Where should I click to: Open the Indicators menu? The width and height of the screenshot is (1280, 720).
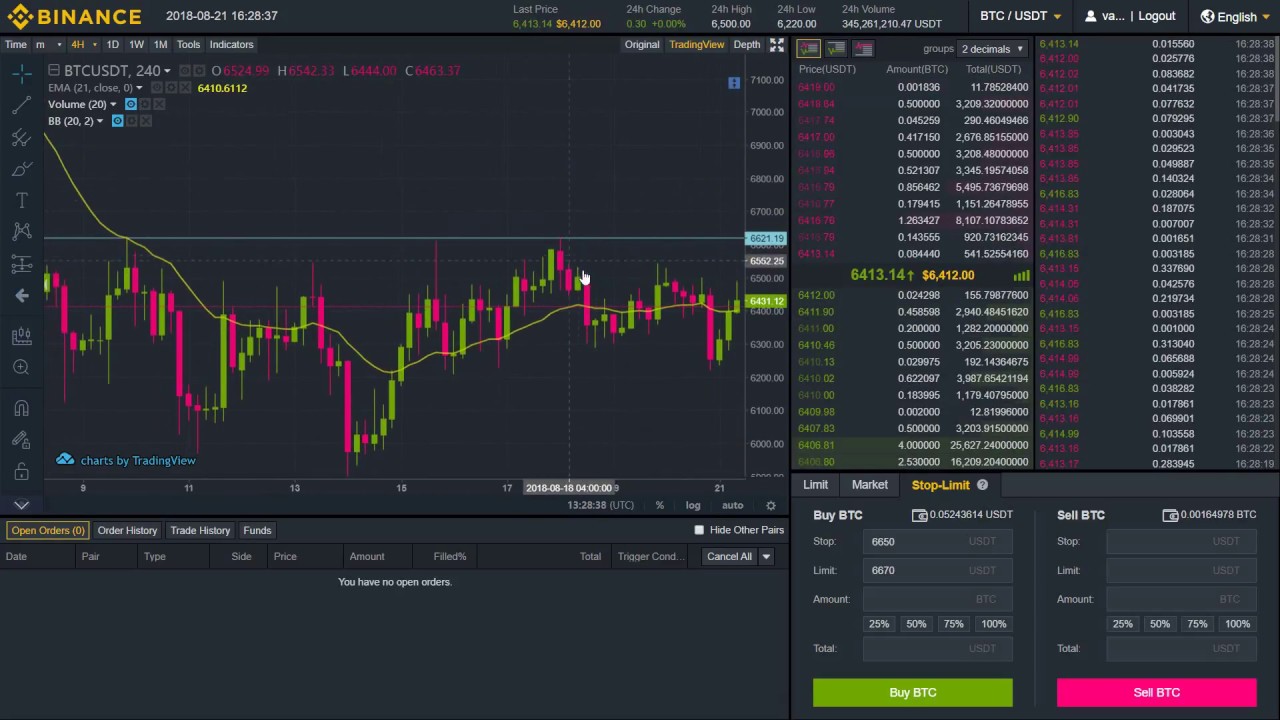(231, 44)
